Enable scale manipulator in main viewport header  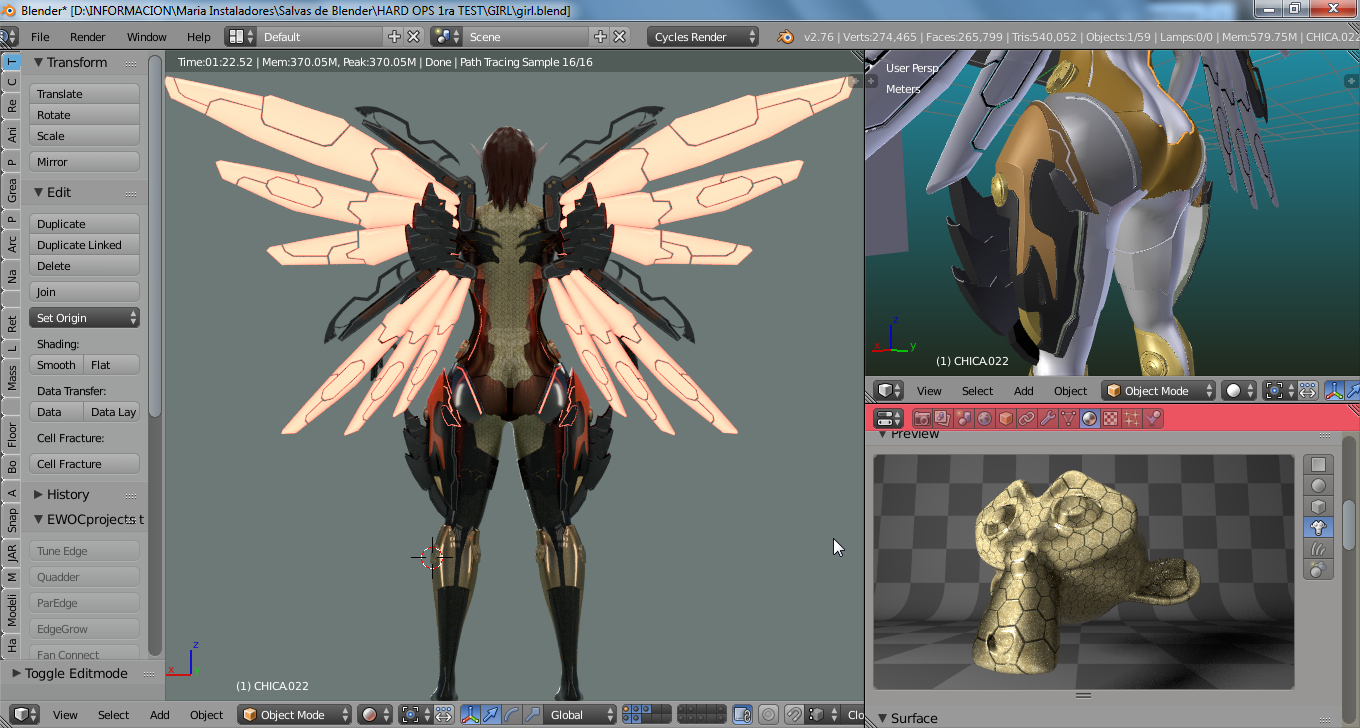[x=533, y=715]
